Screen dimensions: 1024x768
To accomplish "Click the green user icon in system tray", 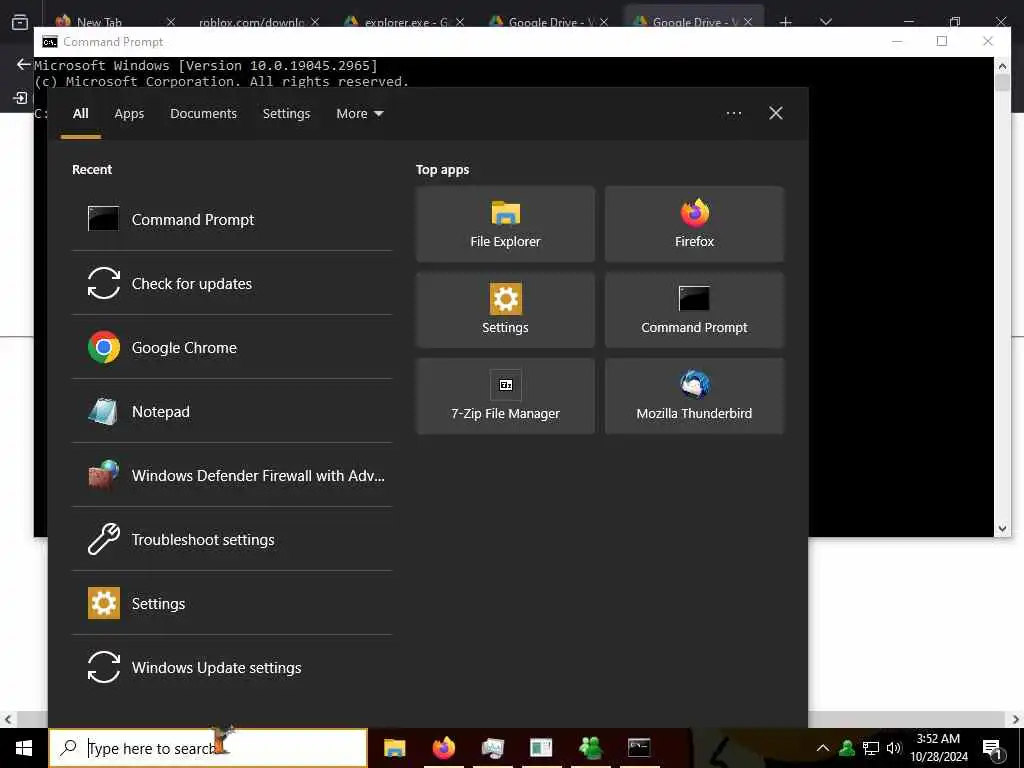I will click(x=847, y=748).
